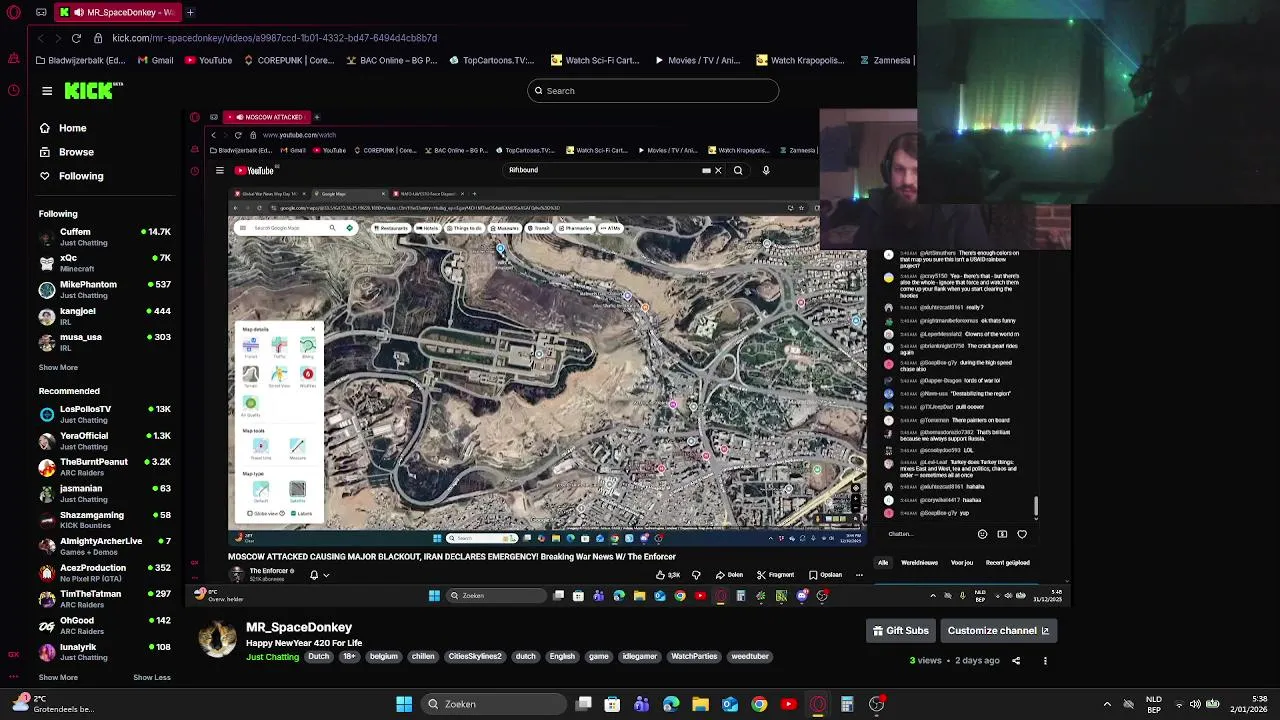Open MR_SpaceDonkey channel avatar
Screen dimensions: 1280x720
[217, 638]
